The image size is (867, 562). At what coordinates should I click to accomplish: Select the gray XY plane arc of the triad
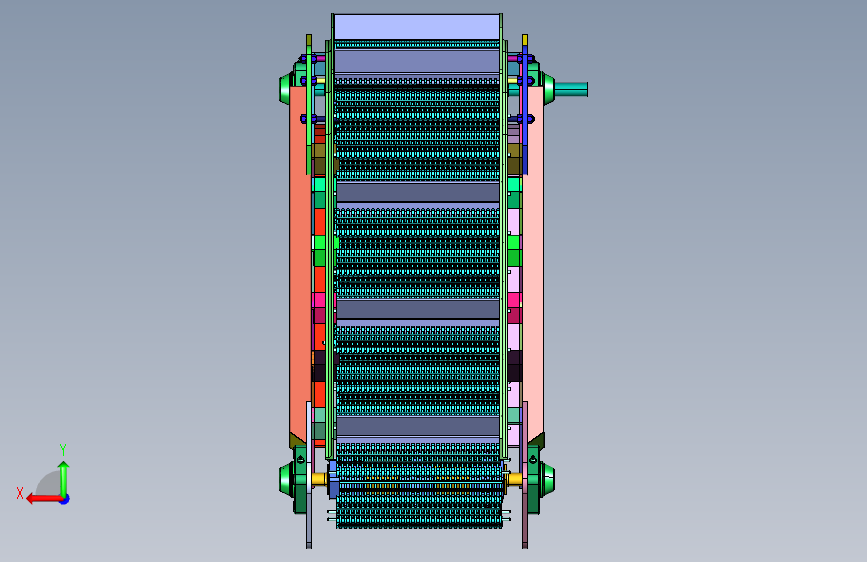(x=49, y=484)
